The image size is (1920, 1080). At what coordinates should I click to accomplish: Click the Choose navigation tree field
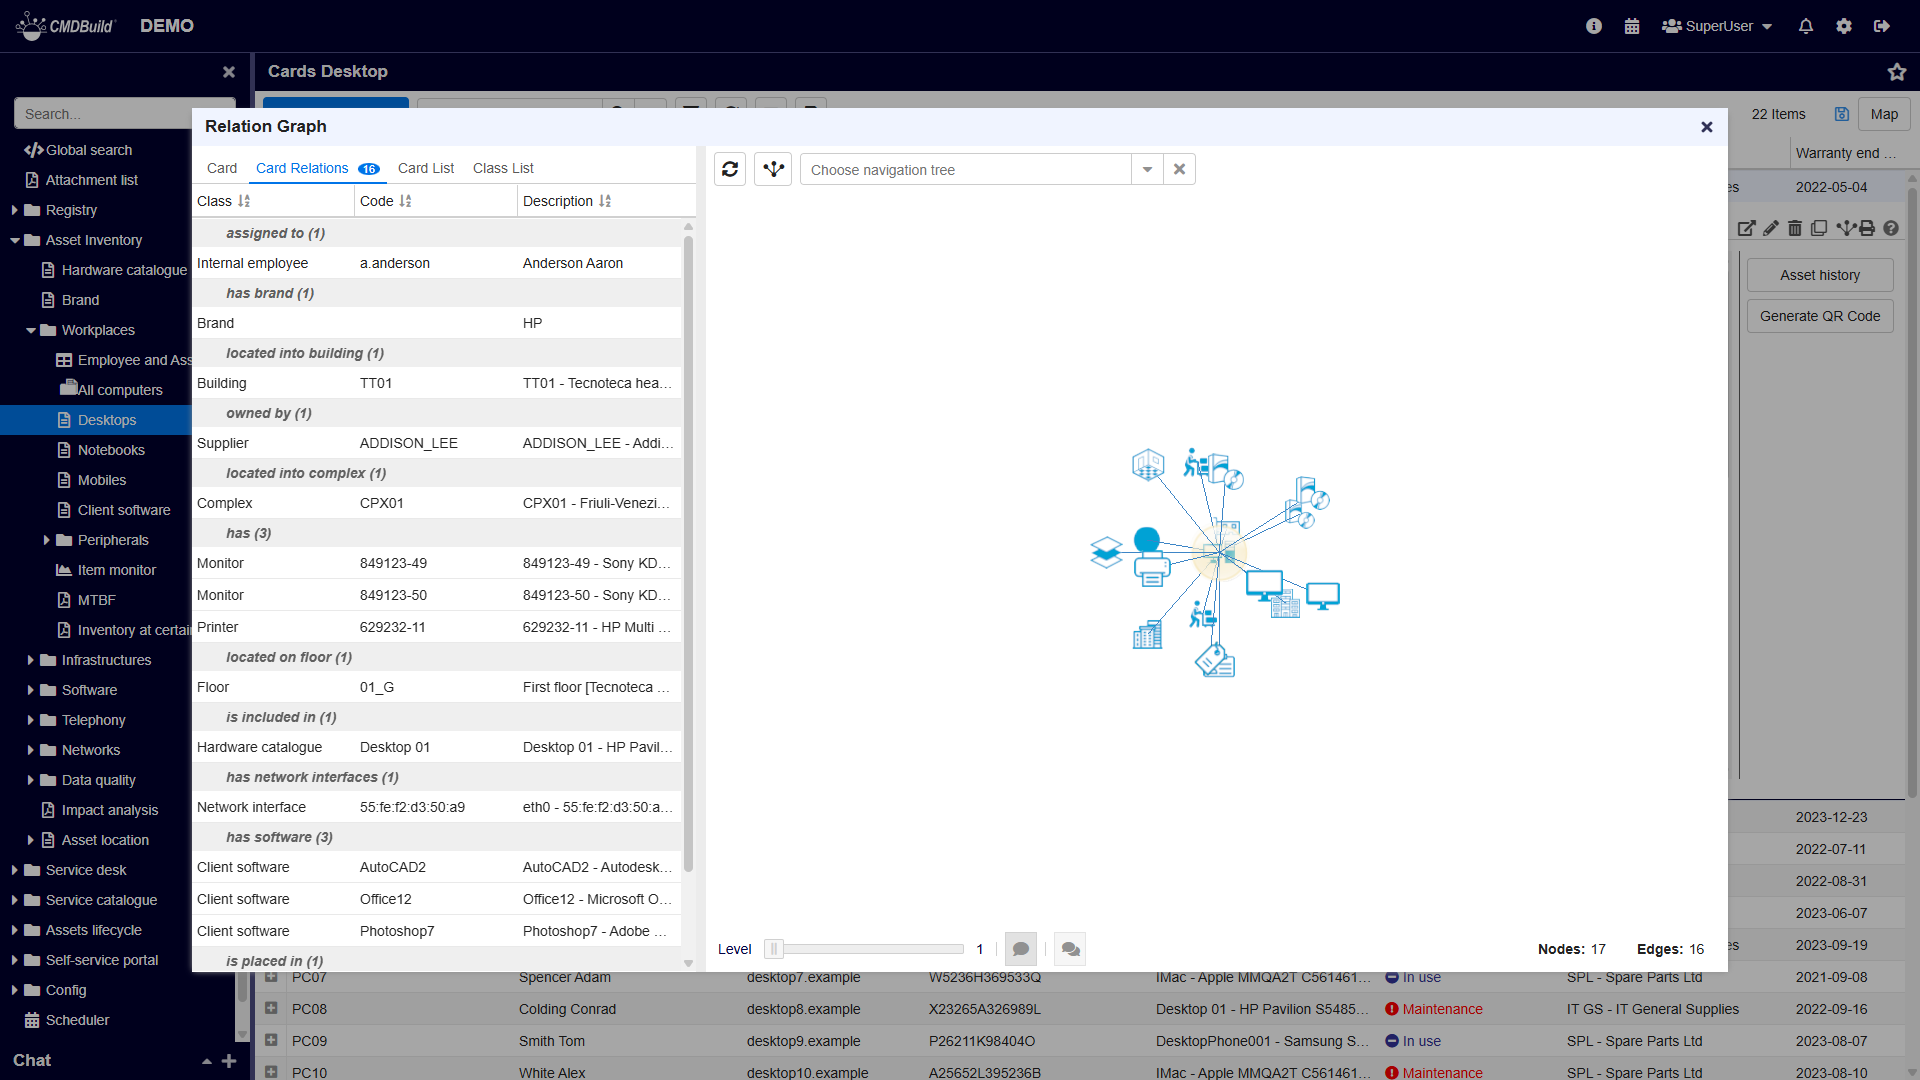point(965,169)
